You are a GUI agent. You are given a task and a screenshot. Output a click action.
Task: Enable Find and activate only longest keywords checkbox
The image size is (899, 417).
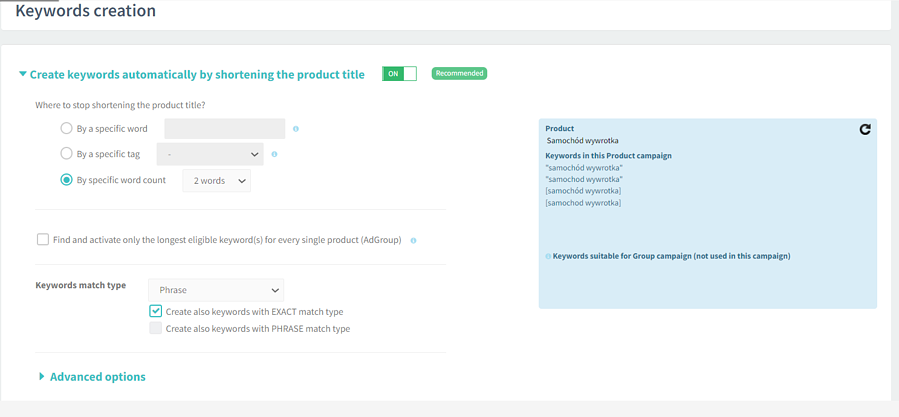43,239
